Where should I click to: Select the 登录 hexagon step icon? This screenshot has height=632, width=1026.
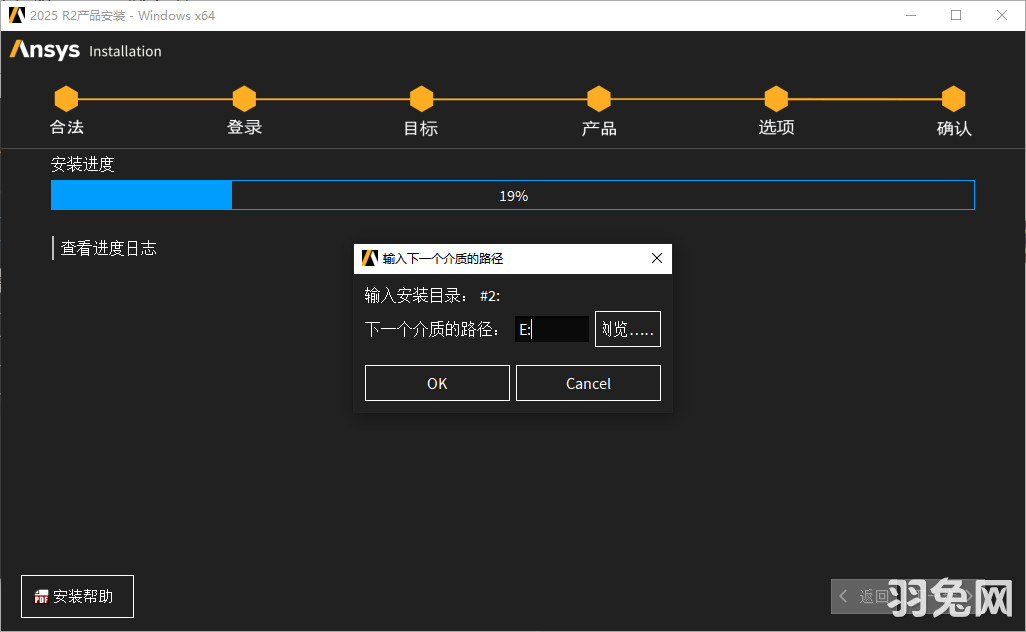pyautogui.click(x=244, y=99)
